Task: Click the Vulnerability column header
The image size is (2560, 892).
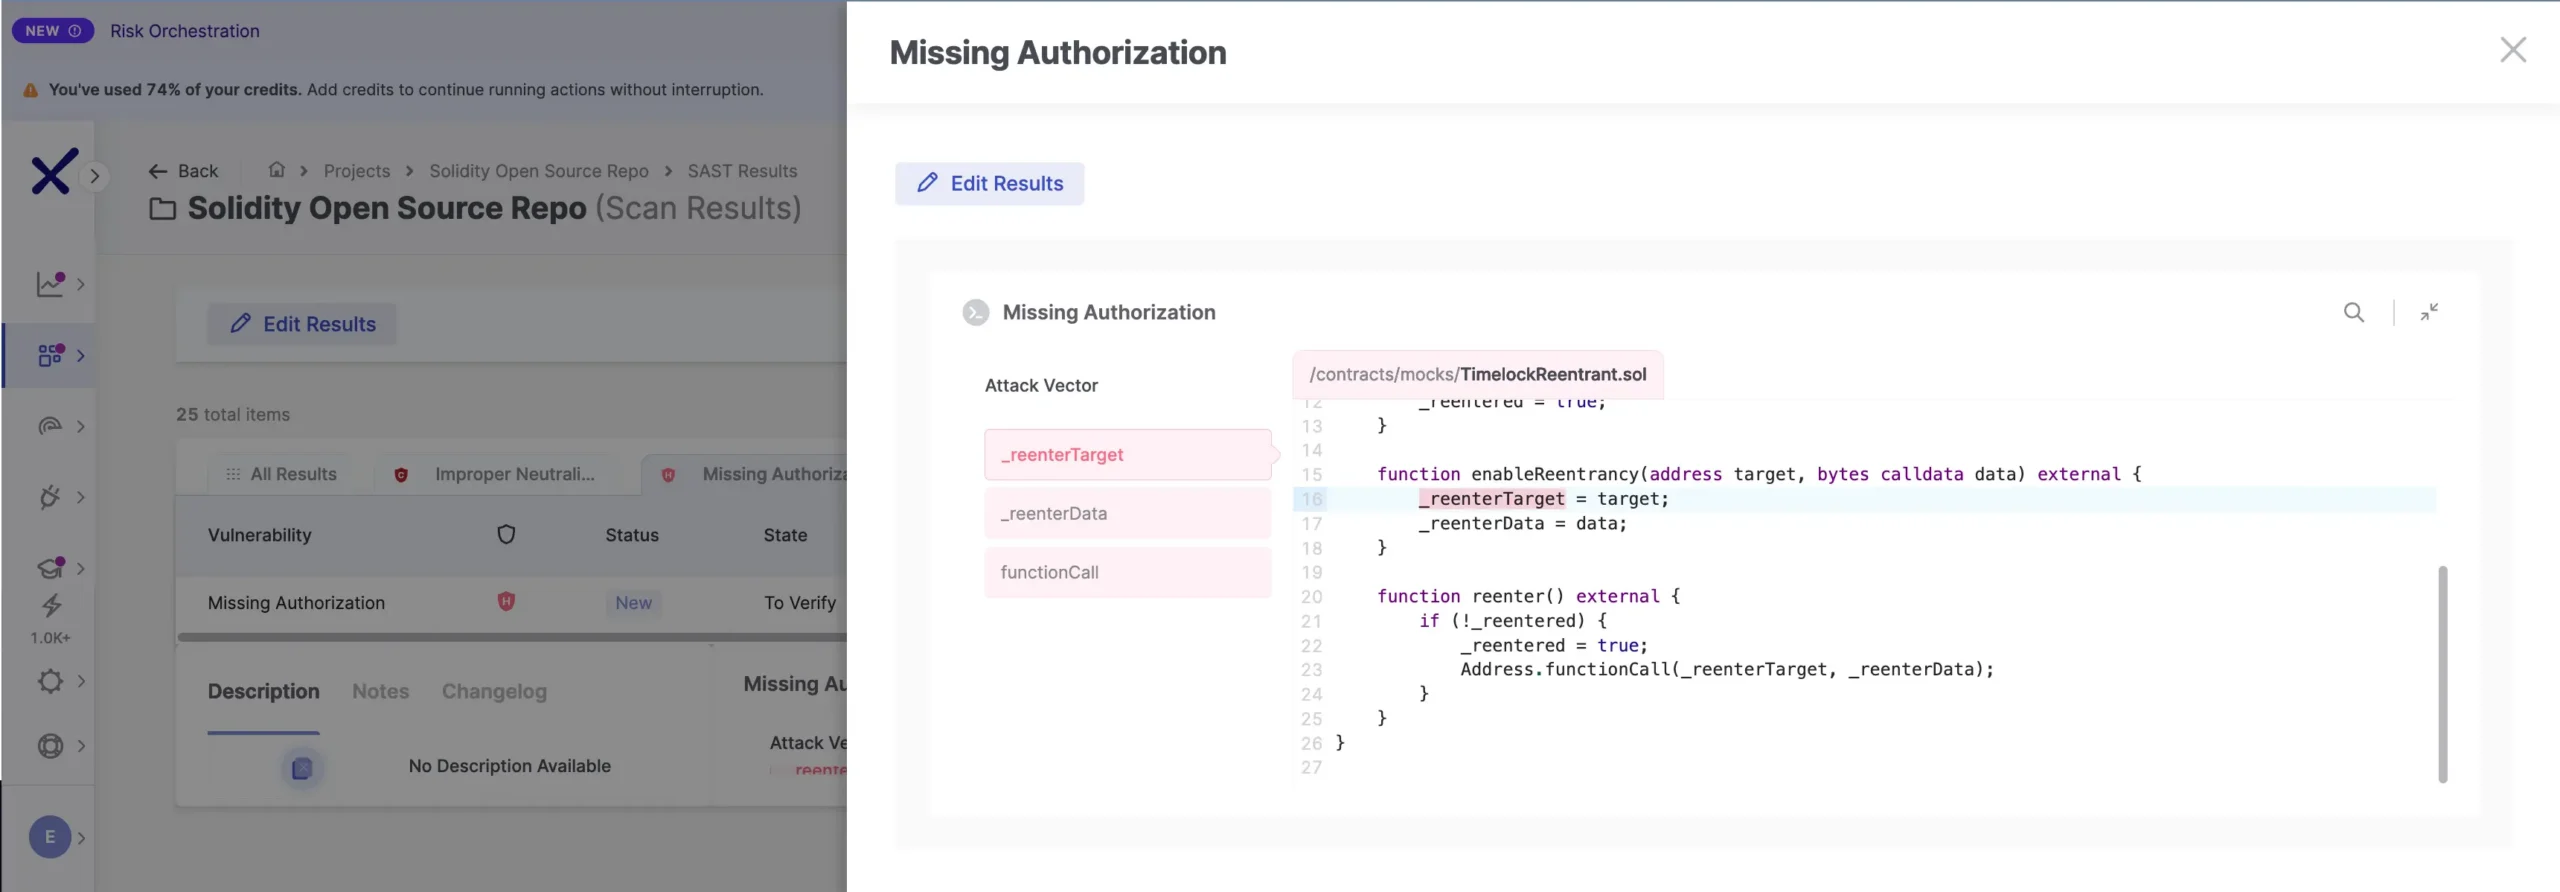Action: [x=260, y=536]
